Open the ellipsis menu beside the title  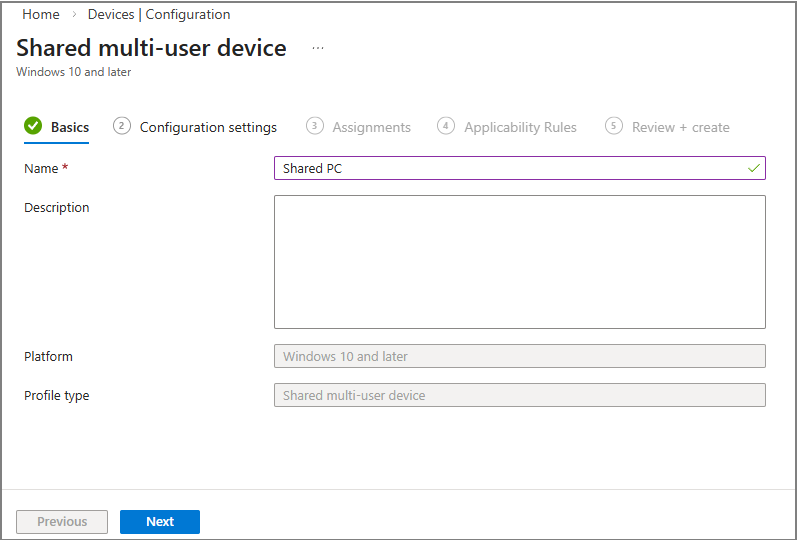coord(318,48)
